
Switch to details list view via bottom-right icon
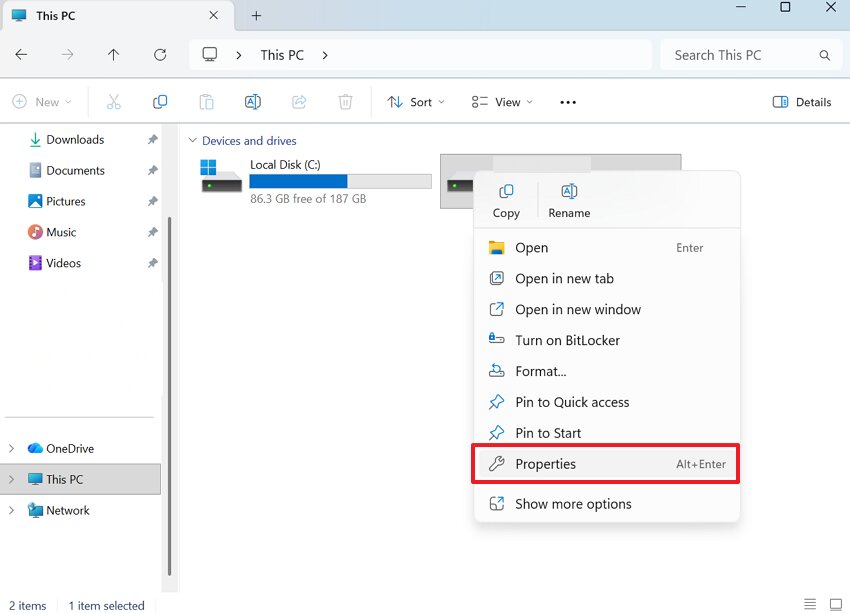point(810,603)
